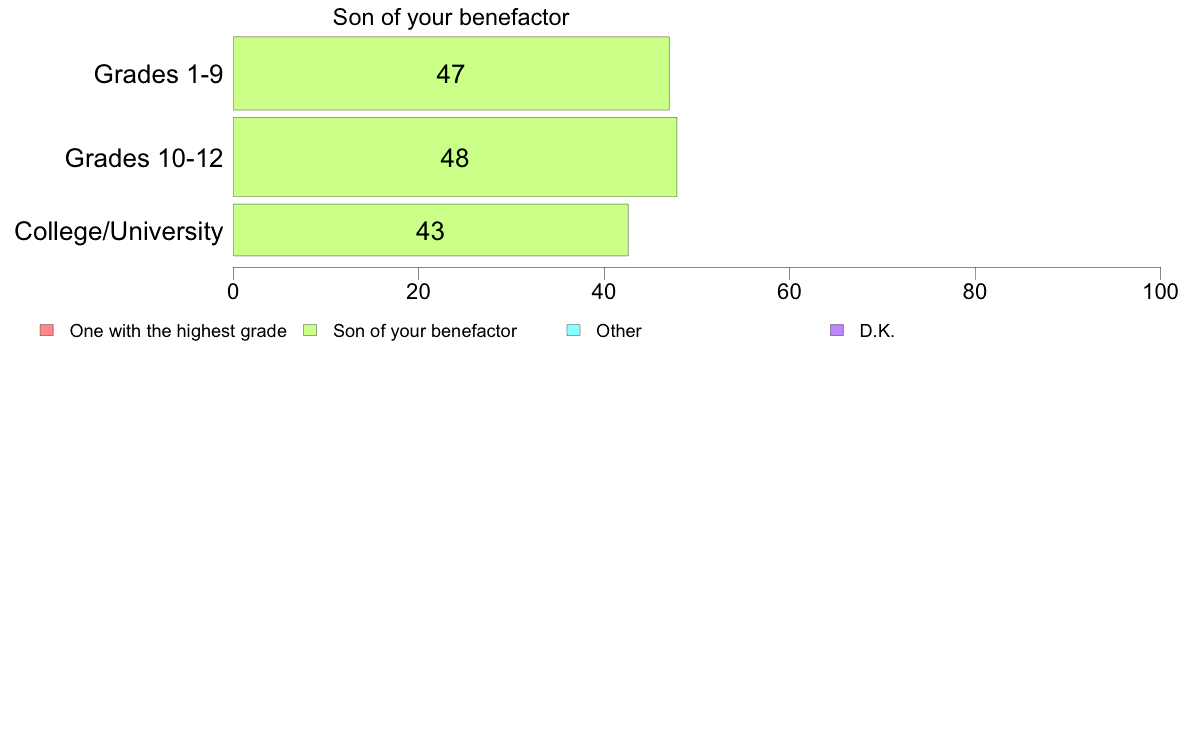
Task: Click the 'Other' legend text
Action: point(619,331)
